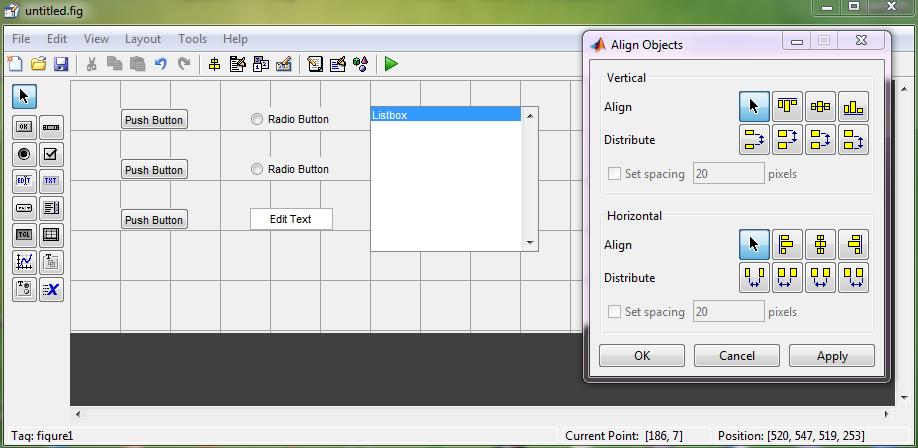Image resolution: width=918 pixels, height=448 pixels.
Task: Horizontally distribute by left edges
Action: pyautogui.click(x=787, y=277)
